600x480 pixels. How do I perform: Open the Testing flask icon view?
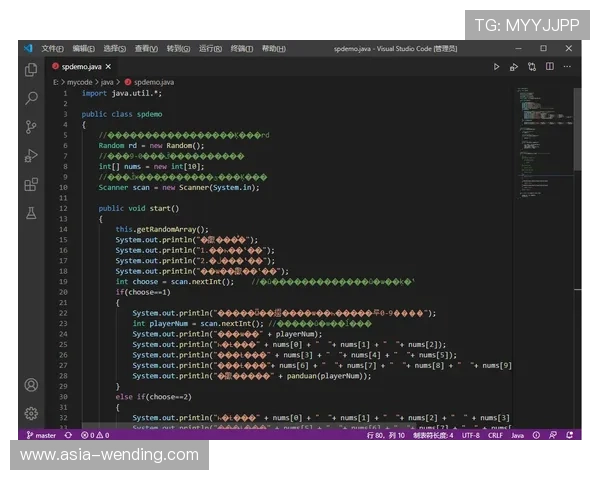point(31,213)
